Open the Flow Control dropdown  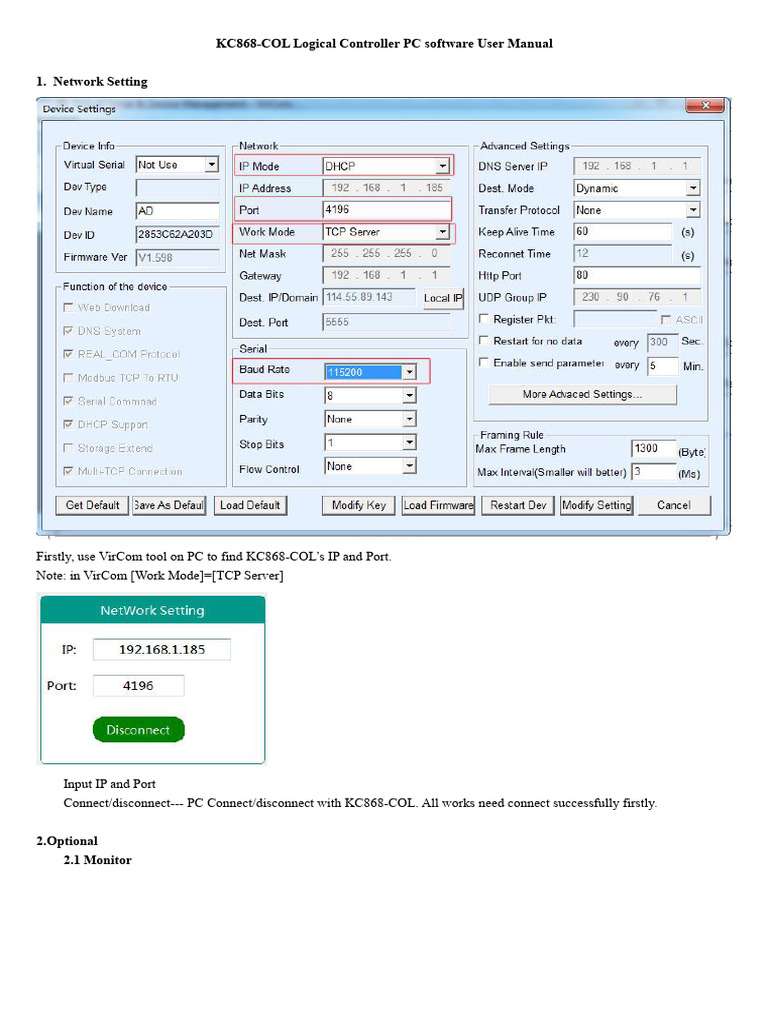coord(409,466)
